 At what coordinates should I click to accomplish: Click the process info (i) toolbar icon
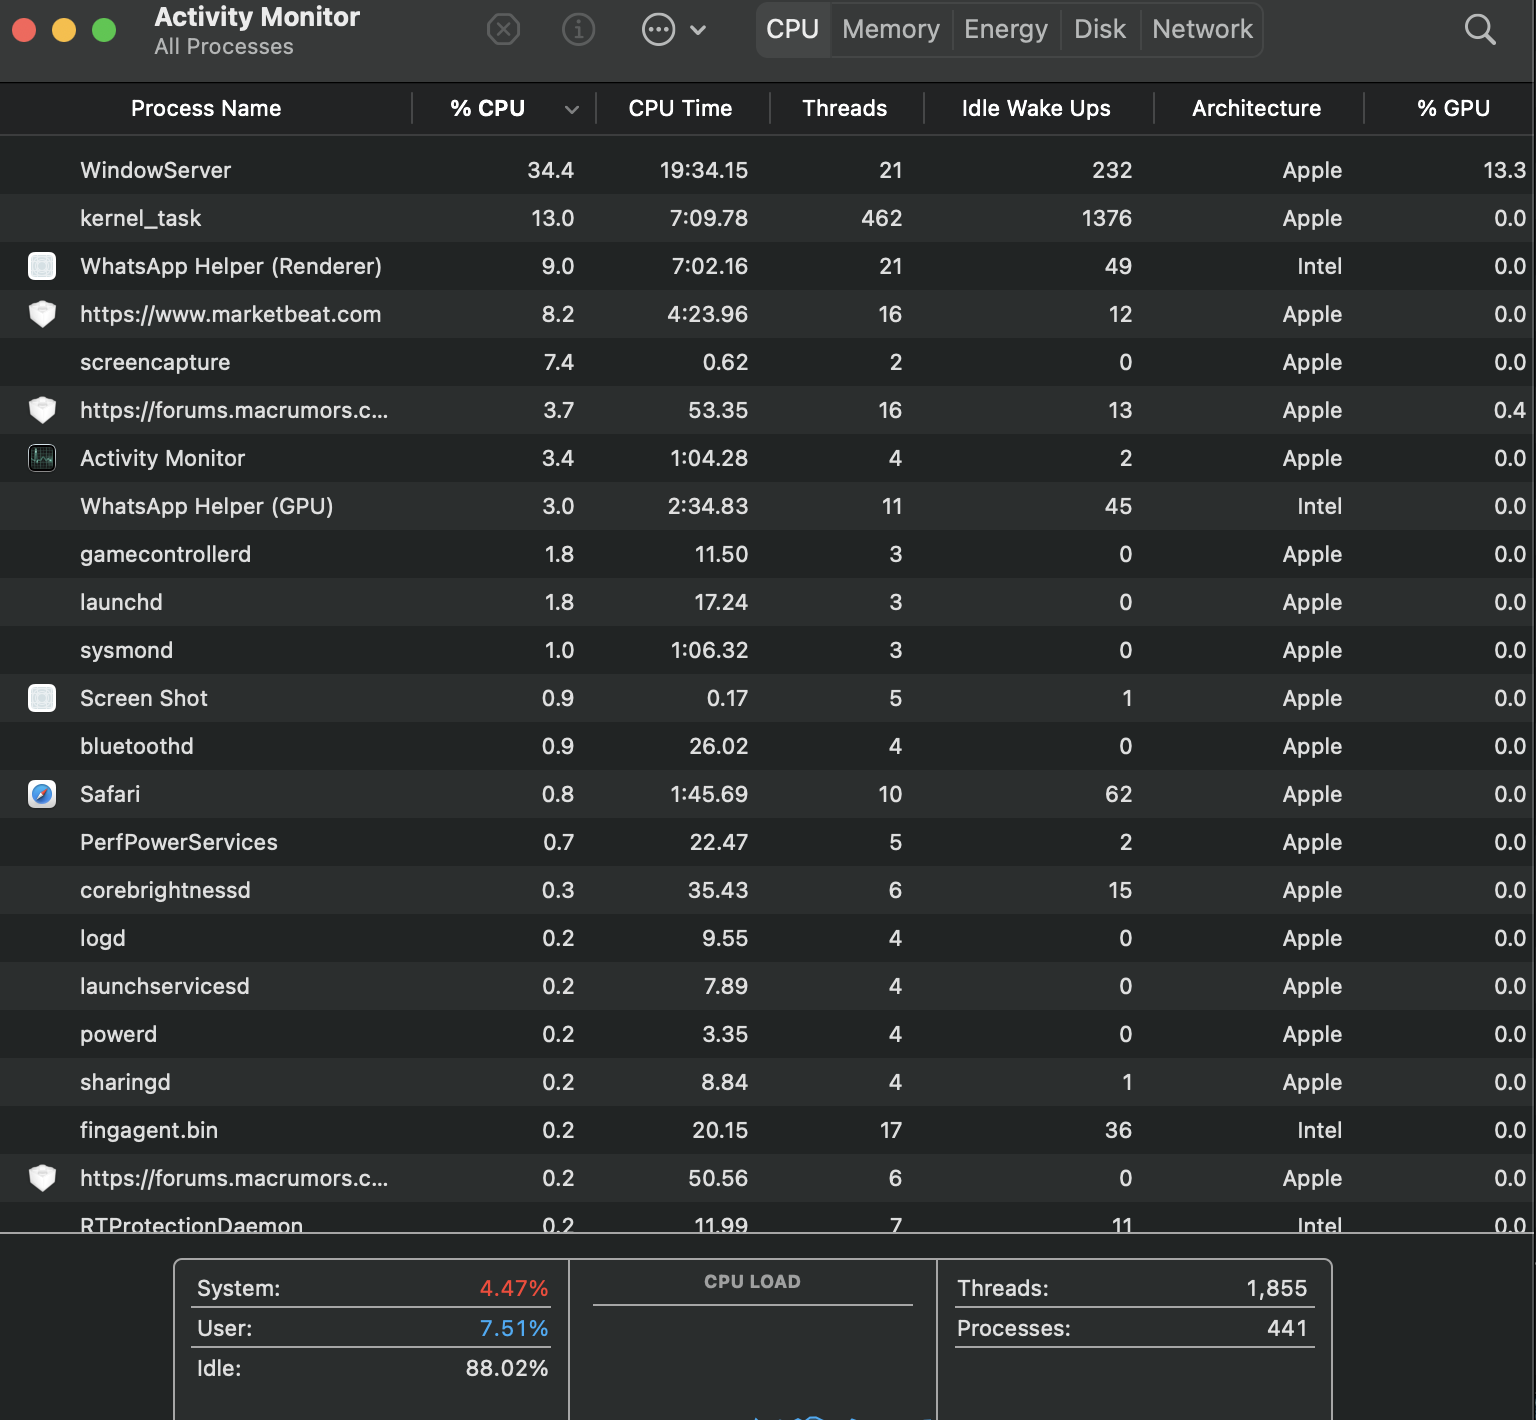(578, 30)
